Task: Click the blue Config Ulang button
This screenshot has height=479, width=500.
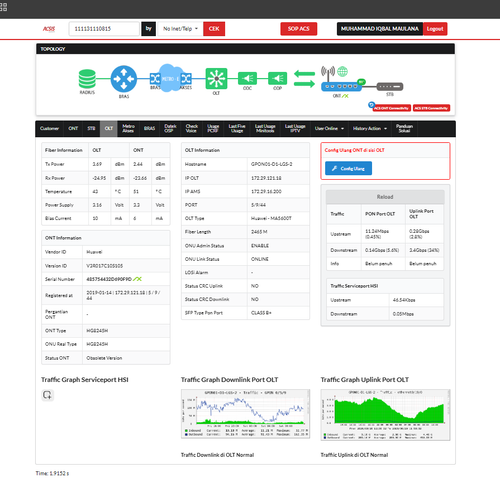Action: 348,168
